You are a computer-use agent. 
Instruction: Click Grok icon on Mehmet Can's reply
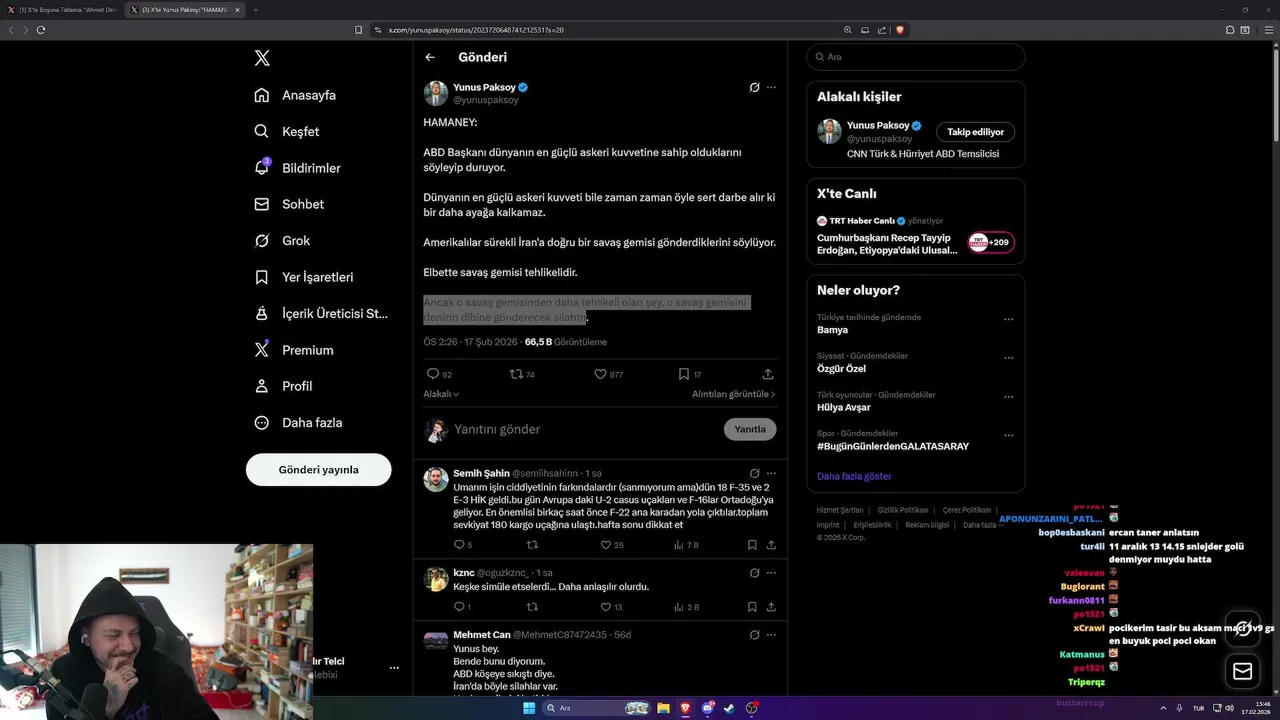coord(754,635)
